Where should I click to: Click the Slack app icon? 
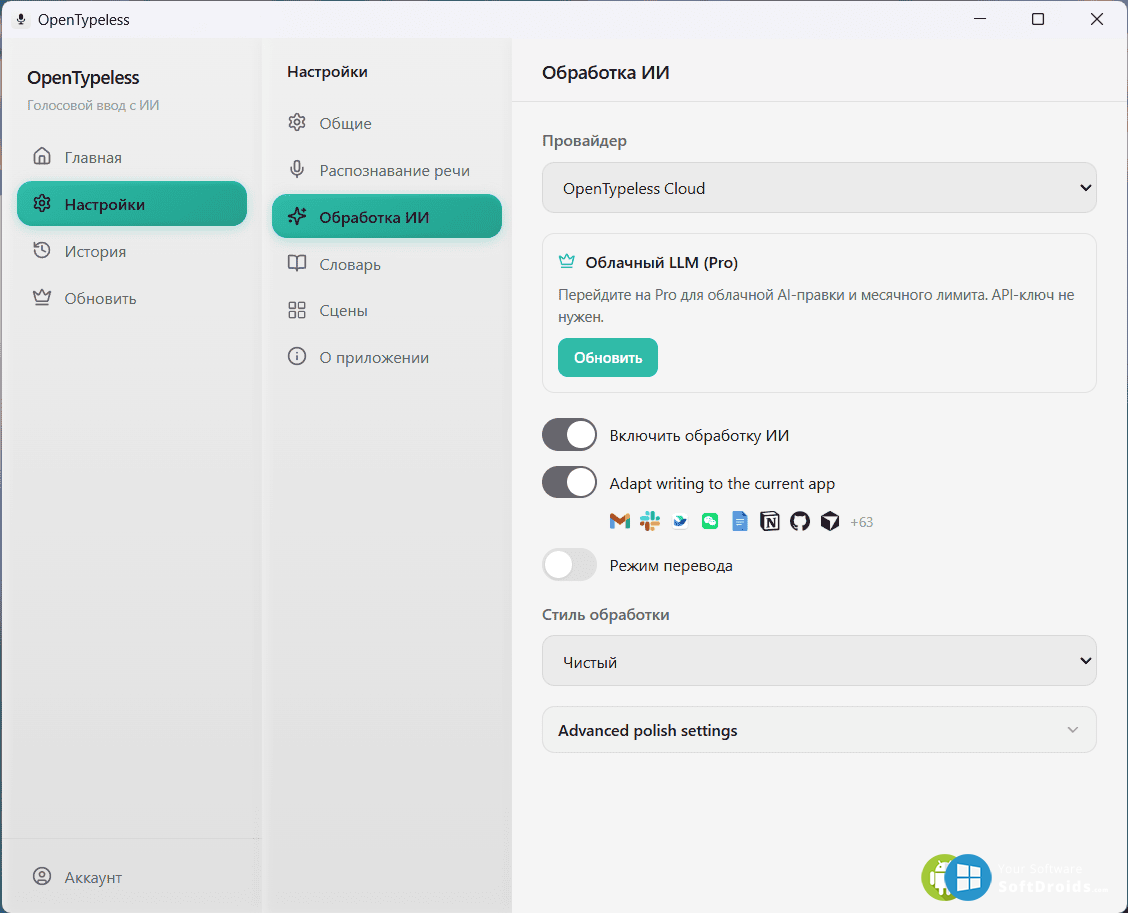point(650,521)
